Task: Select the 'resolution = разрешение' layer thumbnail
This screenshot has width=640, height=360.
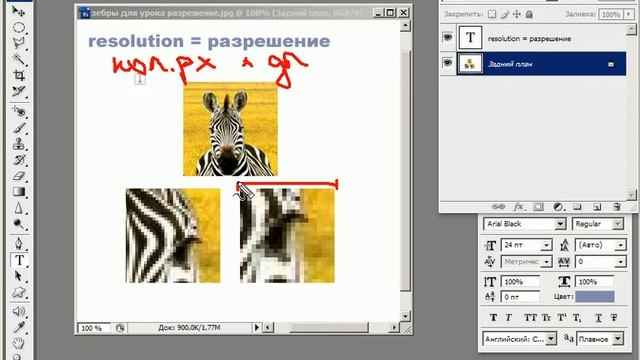Action: pos(470,38)
